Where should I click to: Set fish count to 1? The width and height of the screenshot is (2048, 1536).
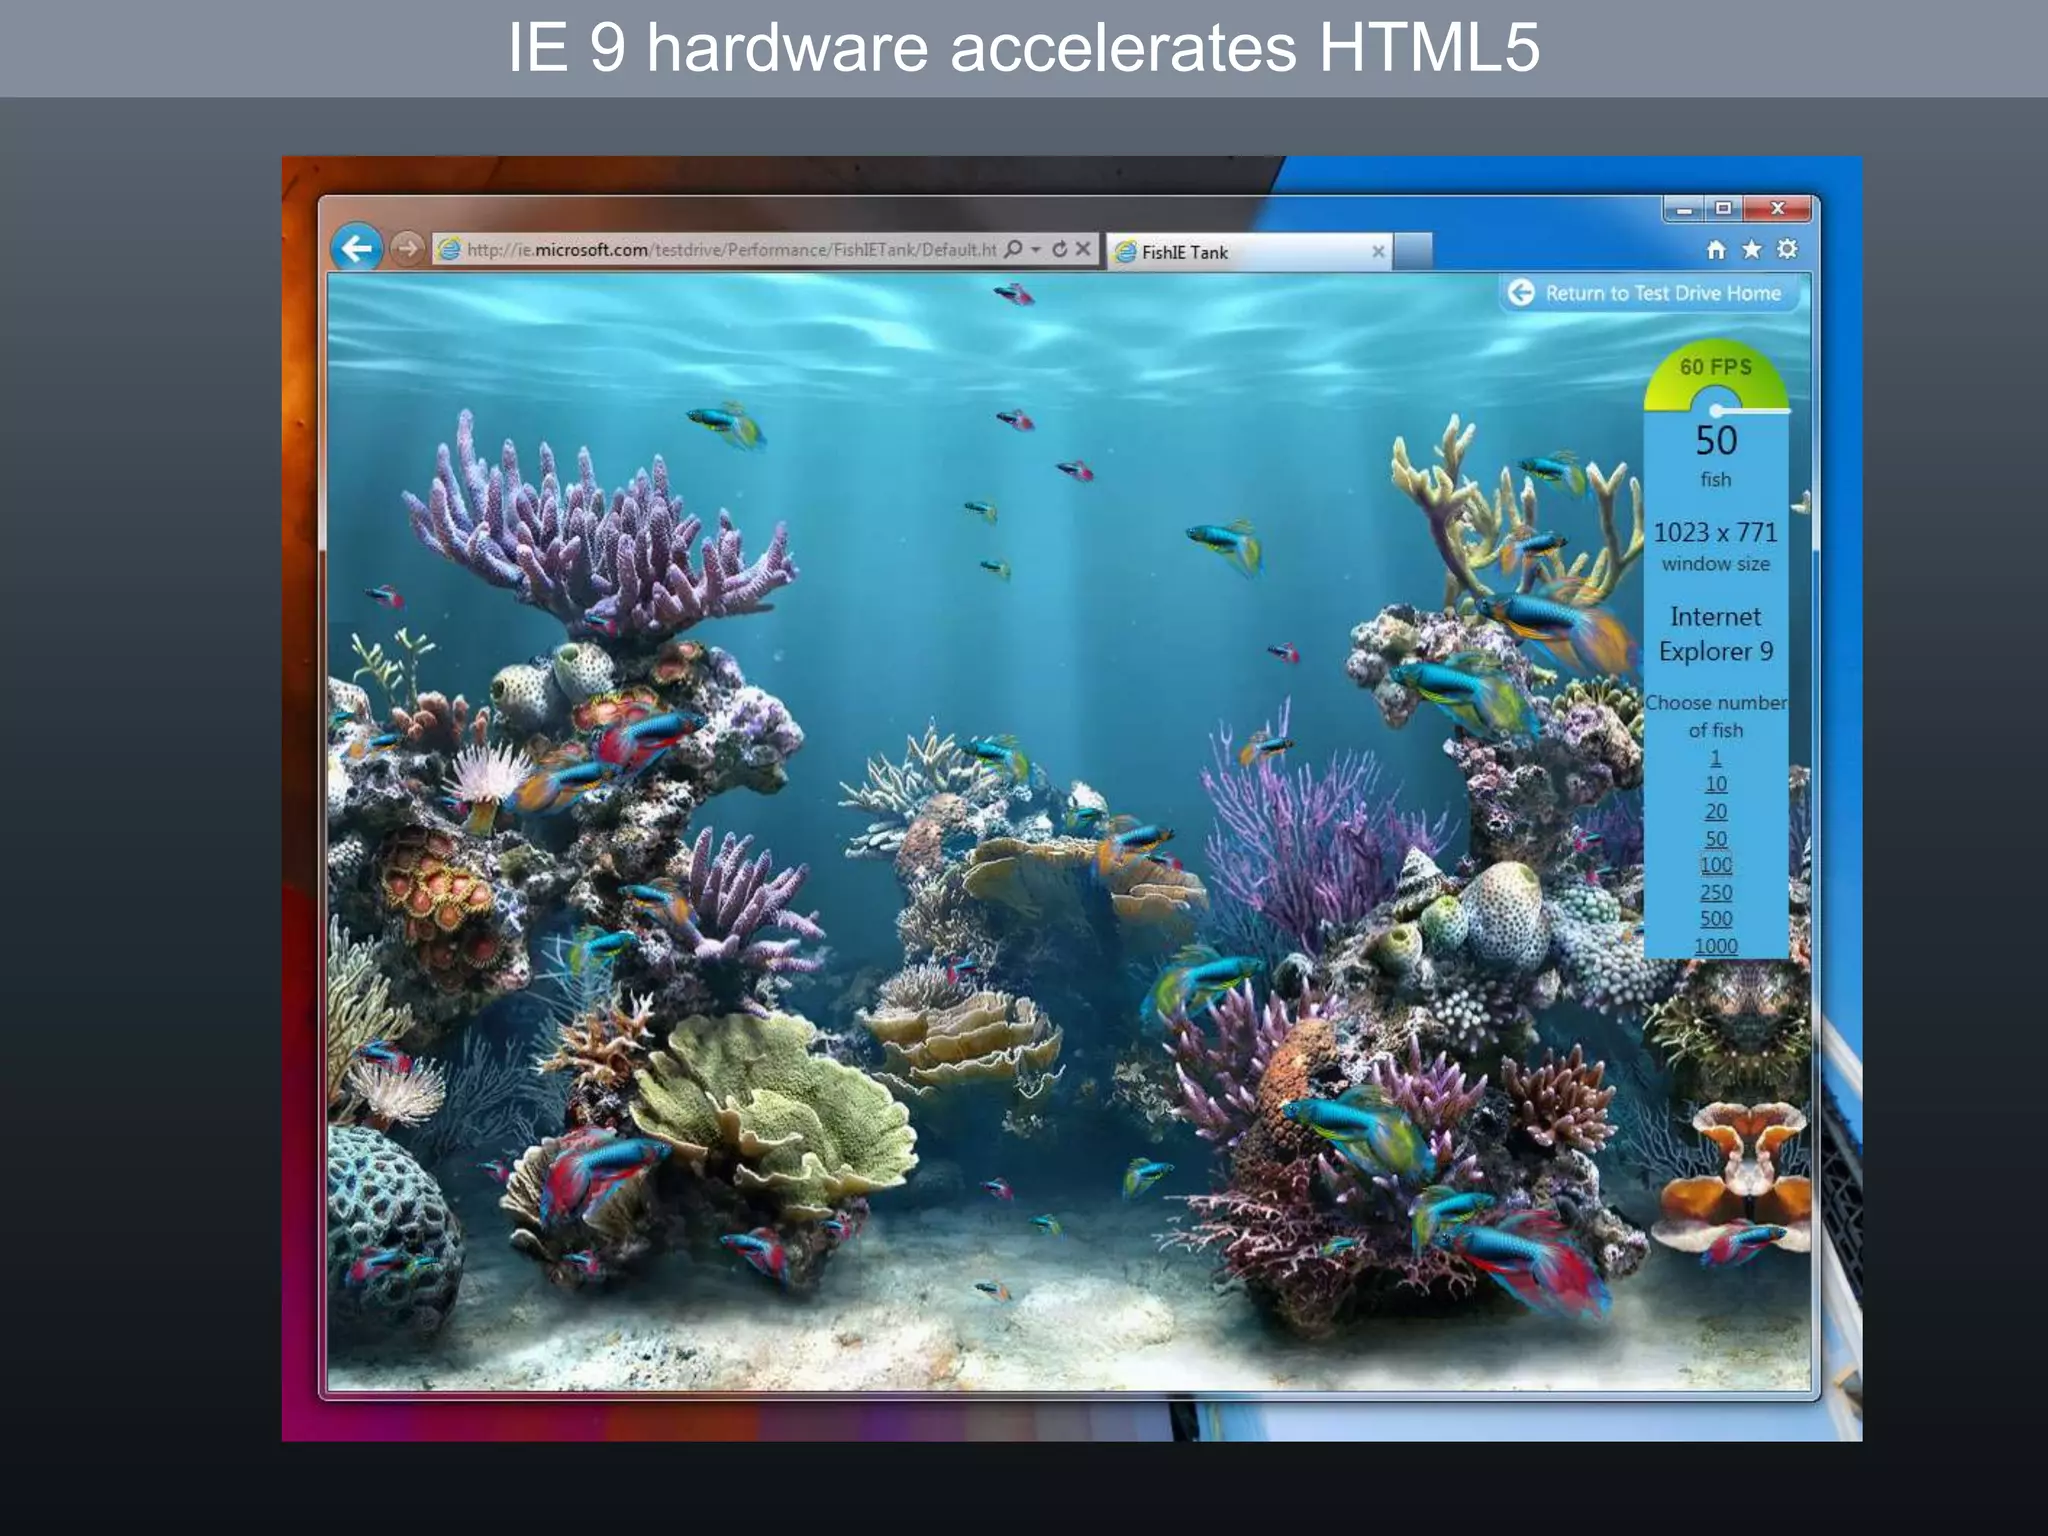tap(1716, 758)
